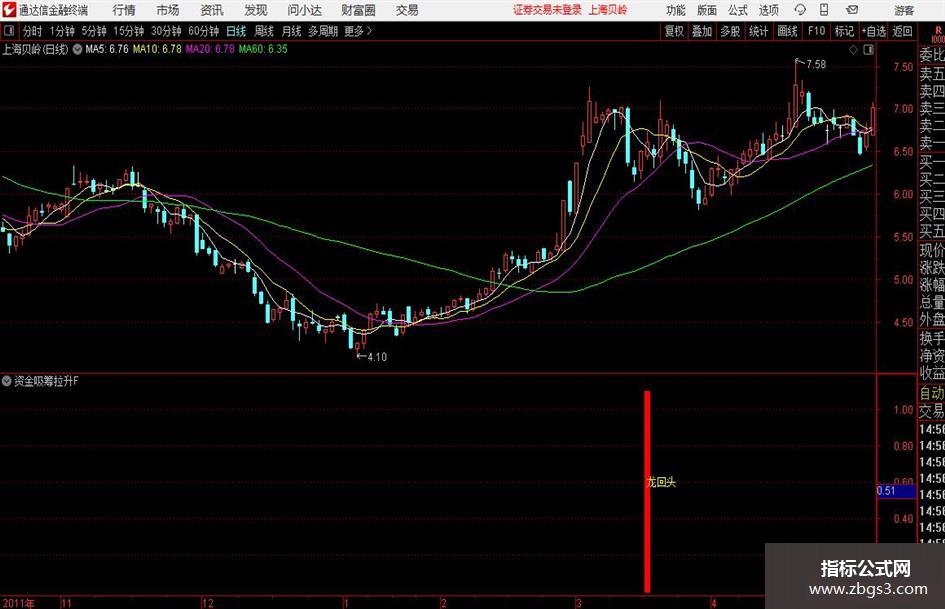
Task: Expand the 资金吸筹拉升F indicator dropdown arrow
Action: coord(7,381)
